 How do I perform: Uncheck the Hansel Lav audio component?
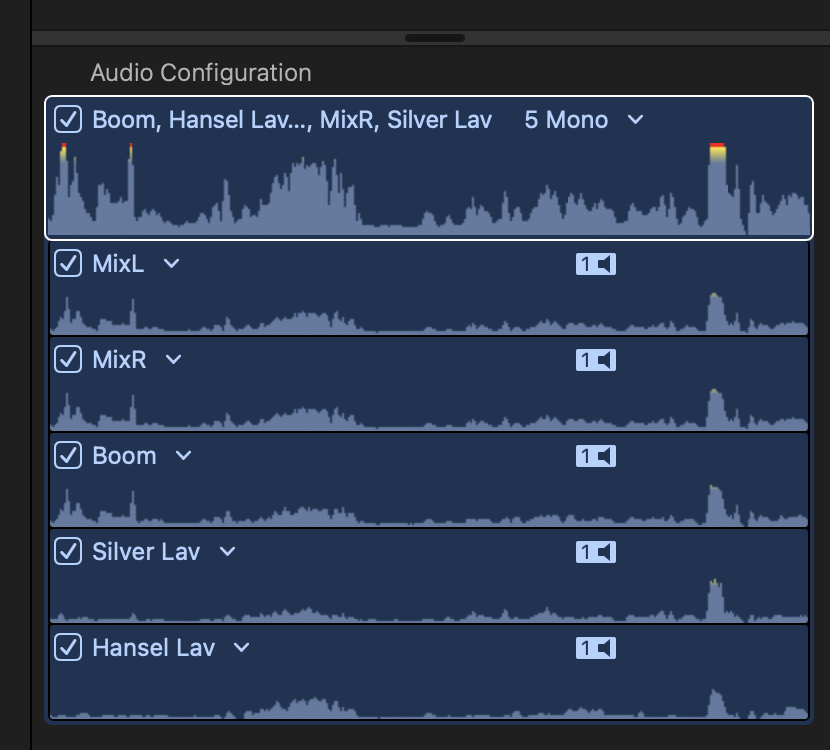68,648
